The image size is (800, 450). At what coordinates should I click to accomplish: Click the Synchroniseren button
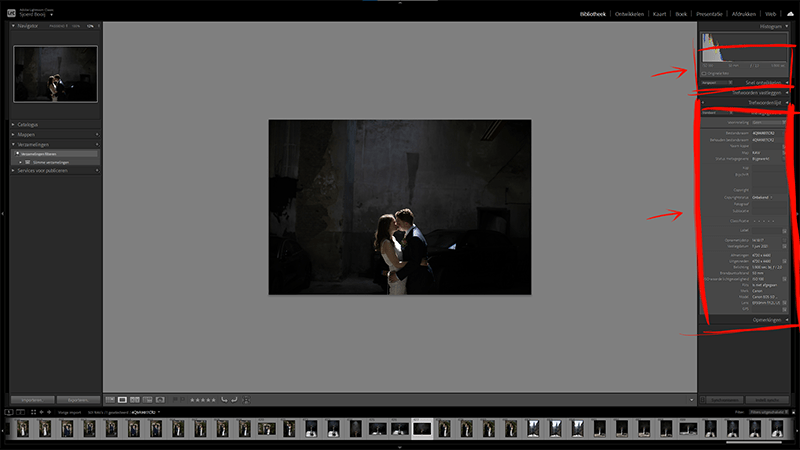(x=725, y=400)
